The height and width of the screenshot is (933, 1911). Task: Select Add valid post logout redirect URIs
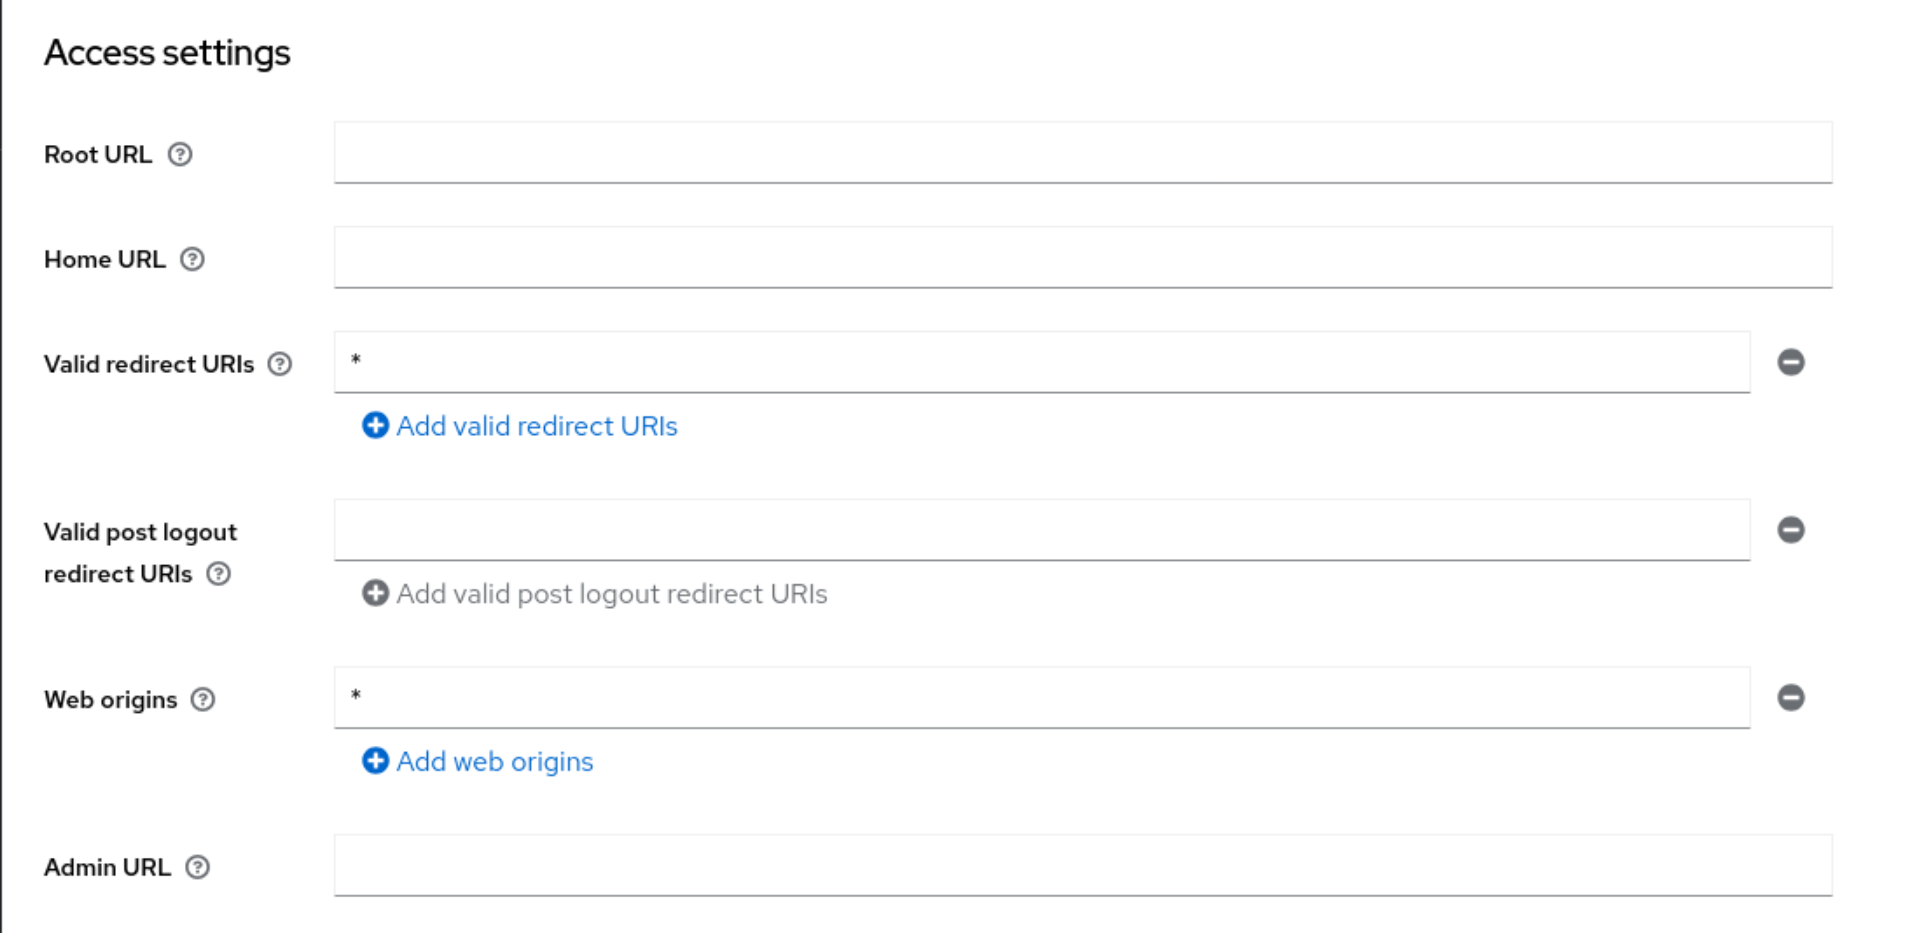[612, 593]
